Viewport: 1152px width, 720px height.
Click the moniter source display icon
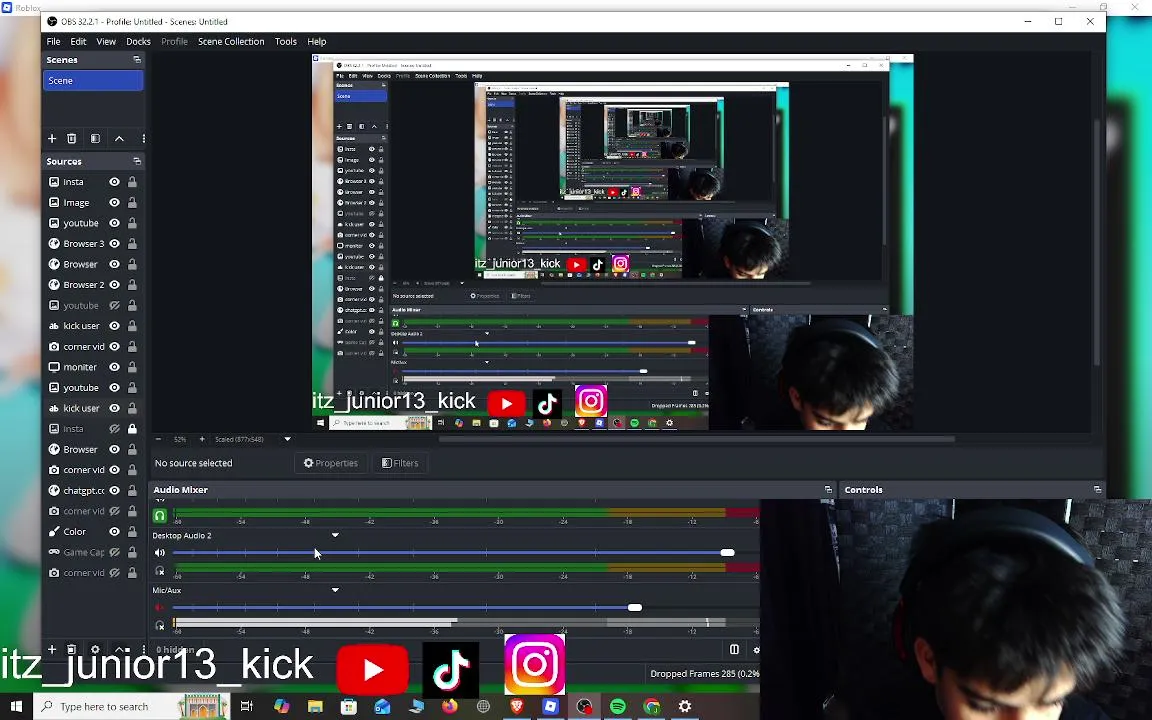coord(54,367)
